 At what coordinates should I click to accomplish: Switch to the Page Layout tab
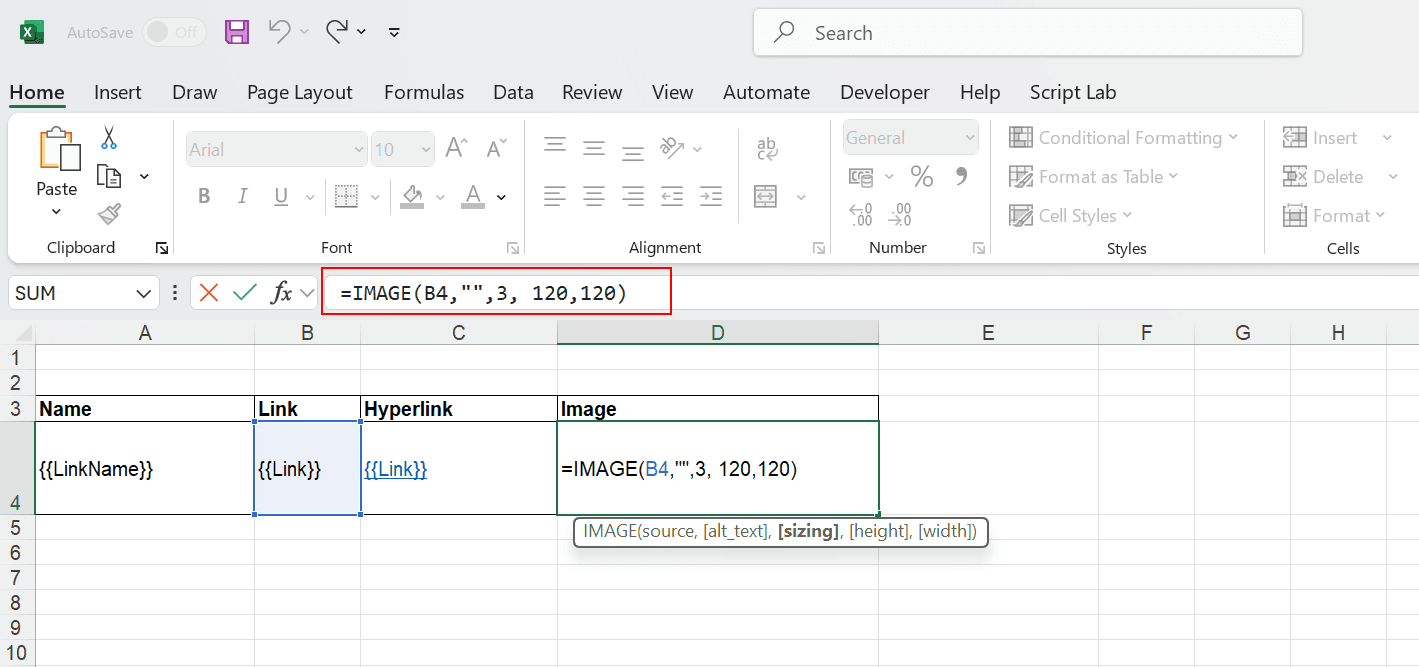pyautogui.click(x=300, y=92)
